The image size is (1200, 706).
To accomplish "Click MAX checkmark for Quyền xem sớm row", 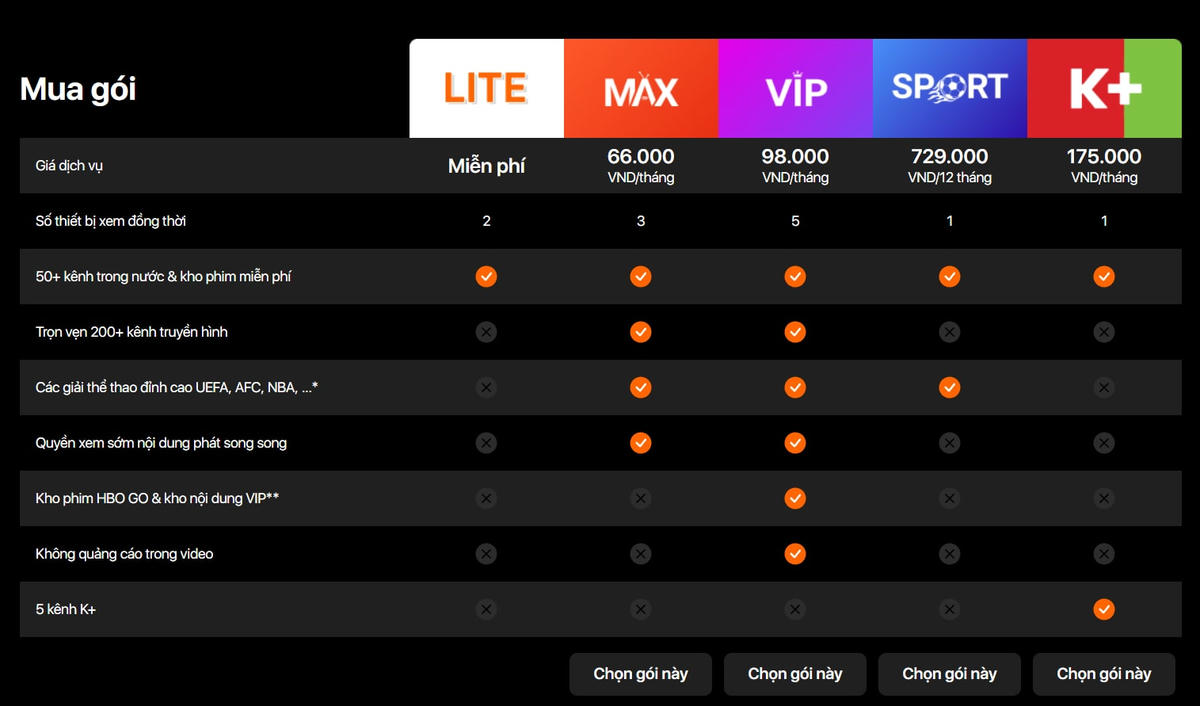I will tap(641, 442).
